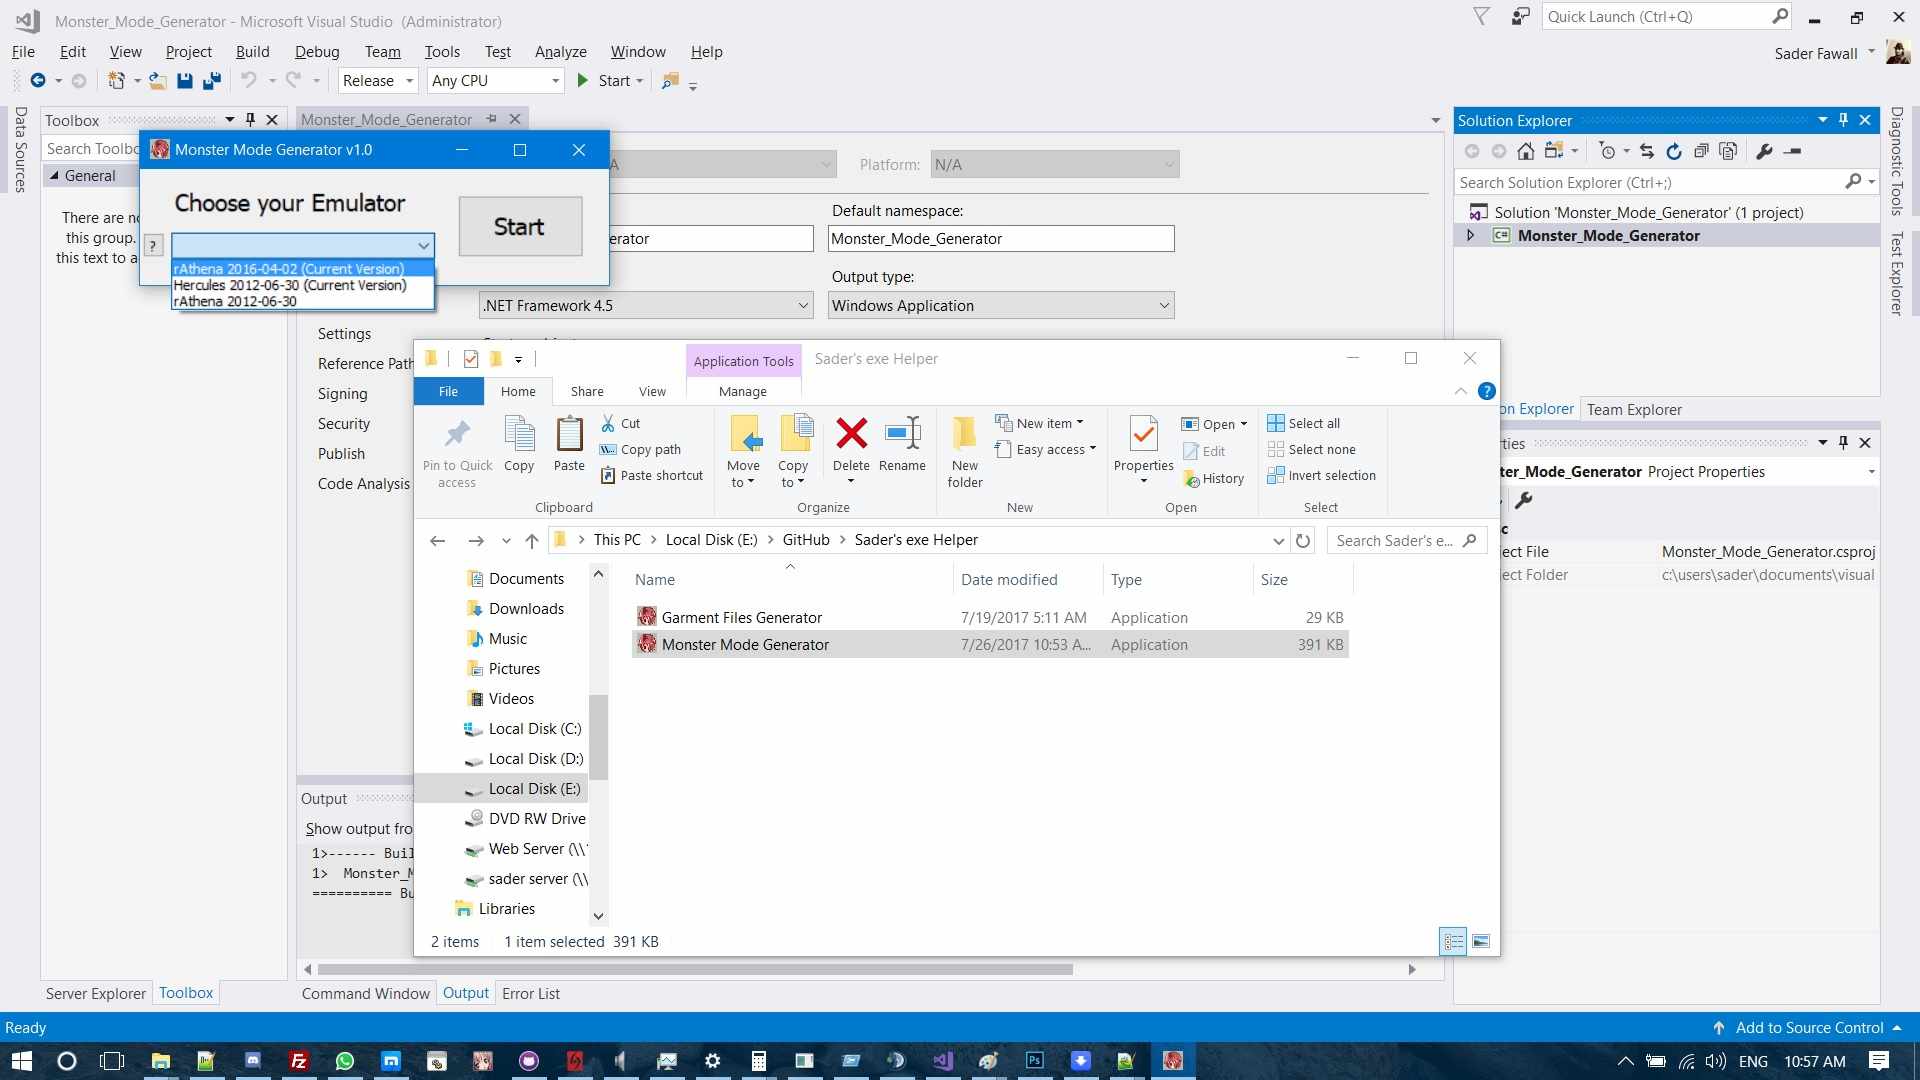Click File Explorer Help question mark icon

pyautogui.click(x=1487, y=391)
